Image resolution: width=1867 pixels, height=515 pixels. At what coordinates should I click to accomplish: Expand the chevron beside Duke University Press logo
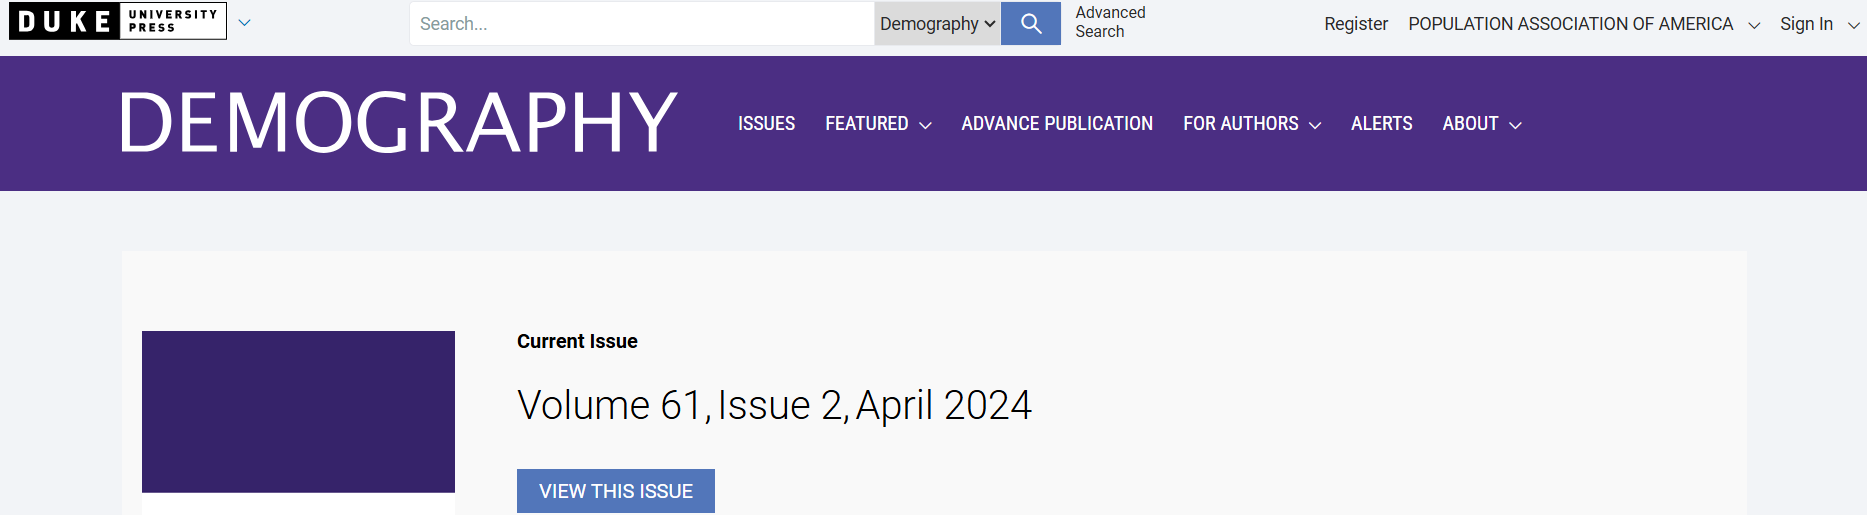tap(244, 22)
